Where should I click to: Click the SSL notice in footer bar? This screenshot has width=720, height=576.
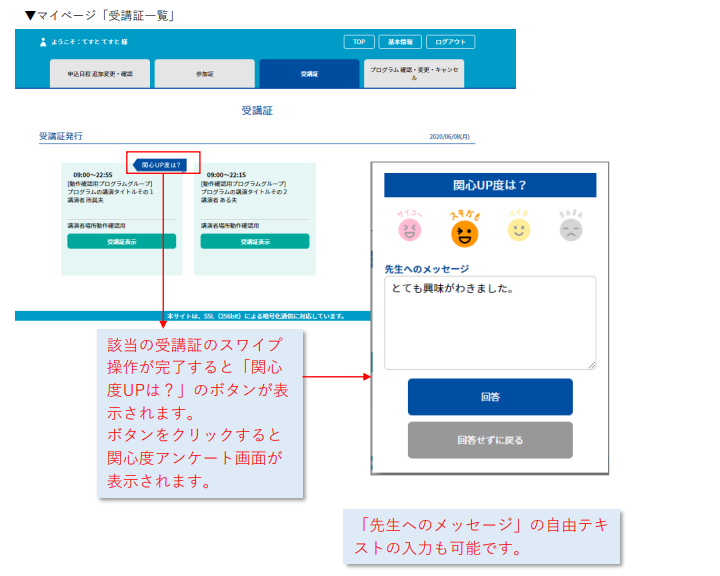256,316
